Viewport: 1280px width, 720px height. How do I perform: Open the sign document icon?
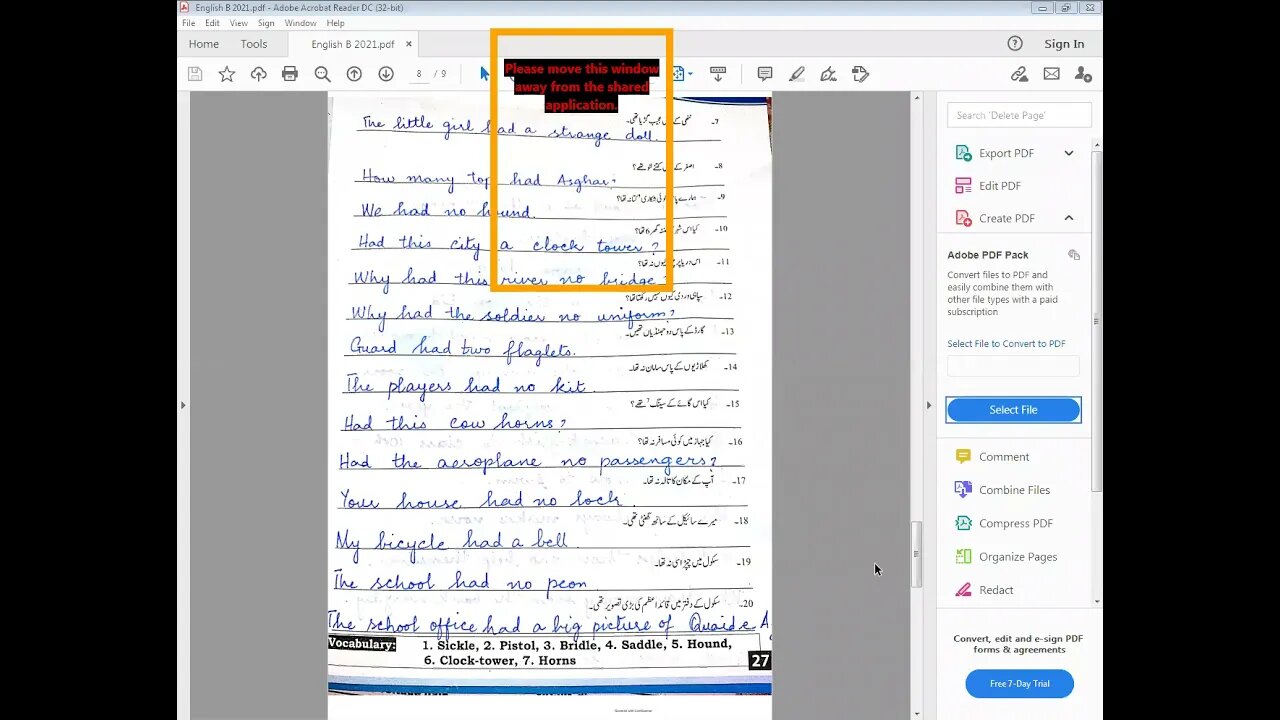(828, 74)
